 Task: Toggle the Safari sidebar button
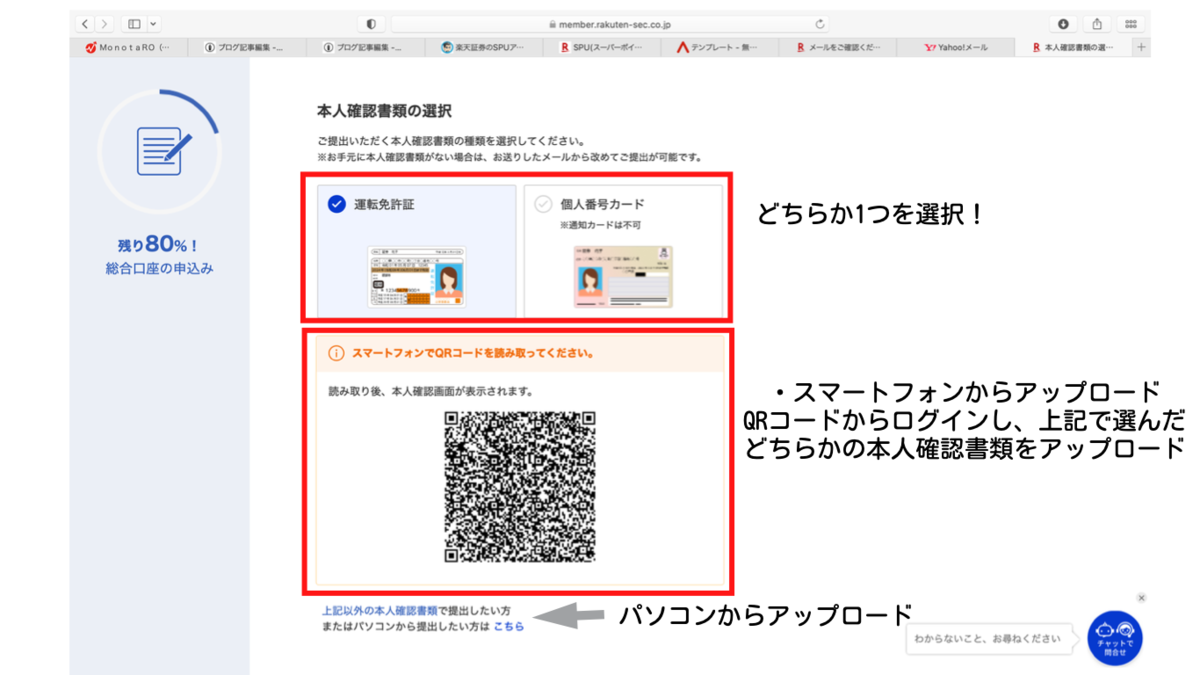(x=134, y=24)
